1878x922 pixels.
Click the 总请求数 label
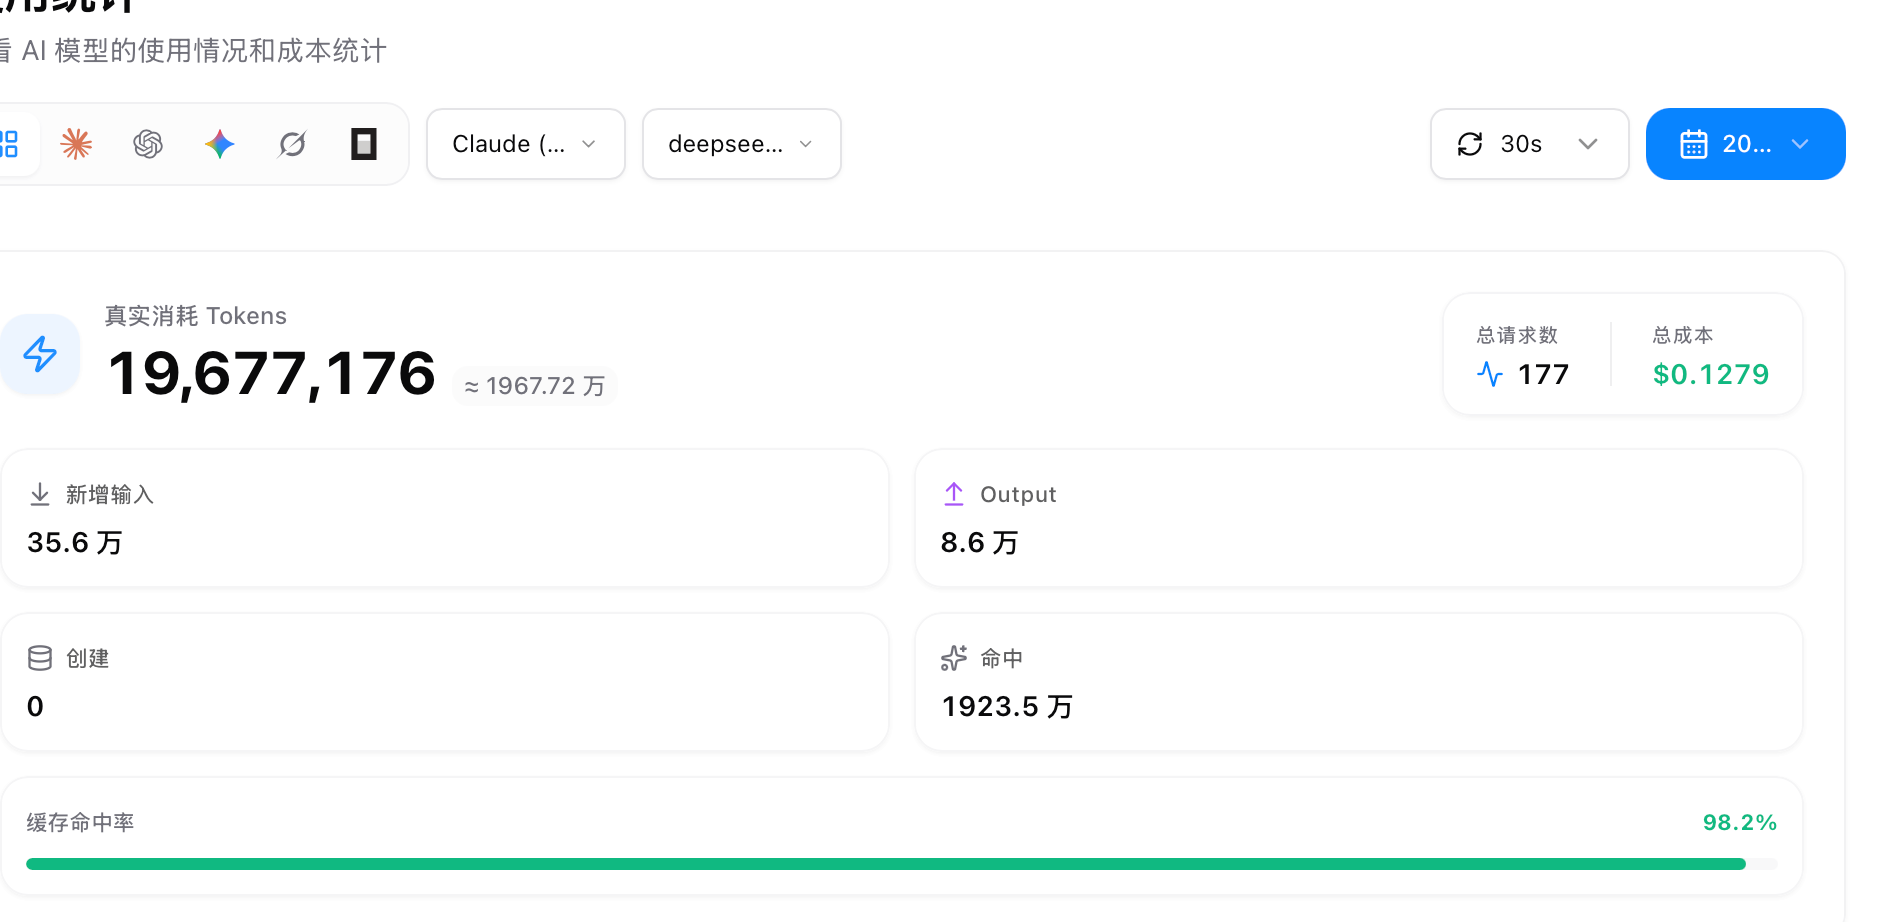[1518, 335]
